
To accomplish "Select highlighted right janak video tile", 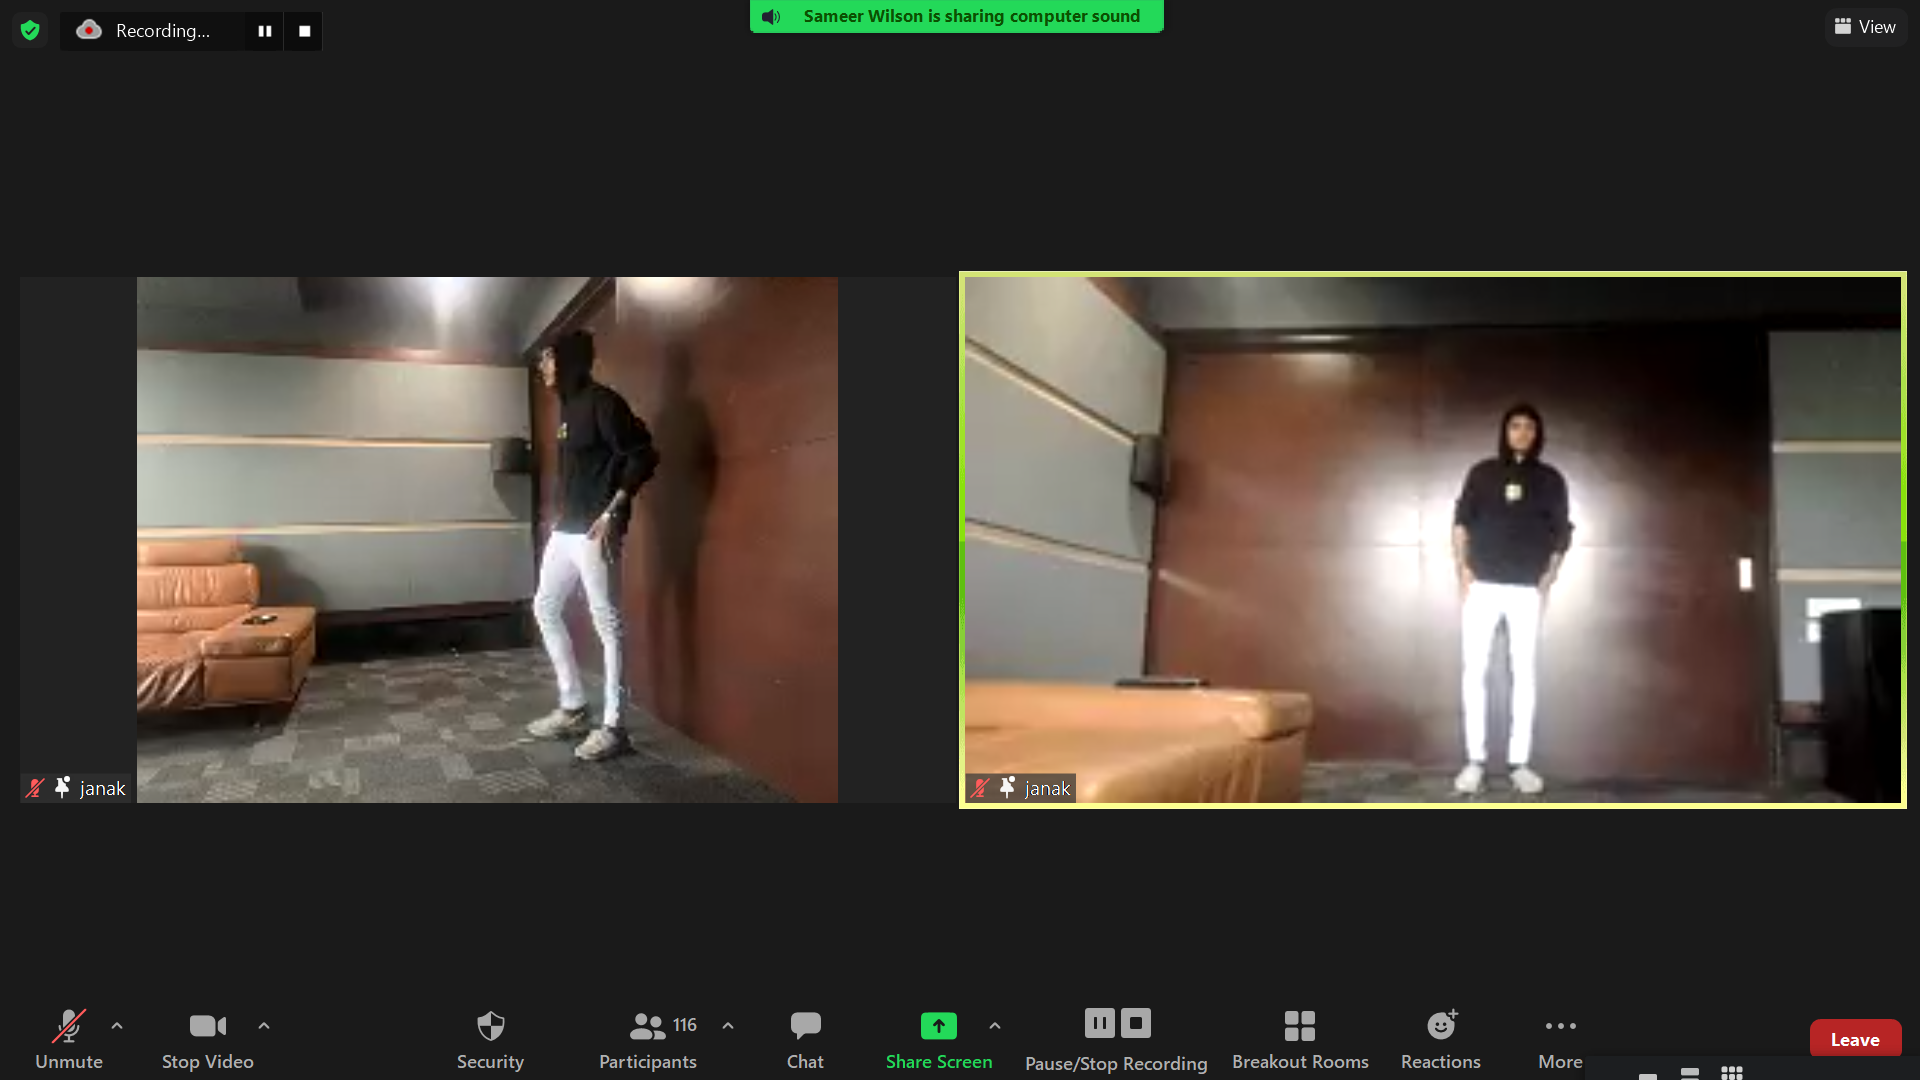I will [1433, 540].
